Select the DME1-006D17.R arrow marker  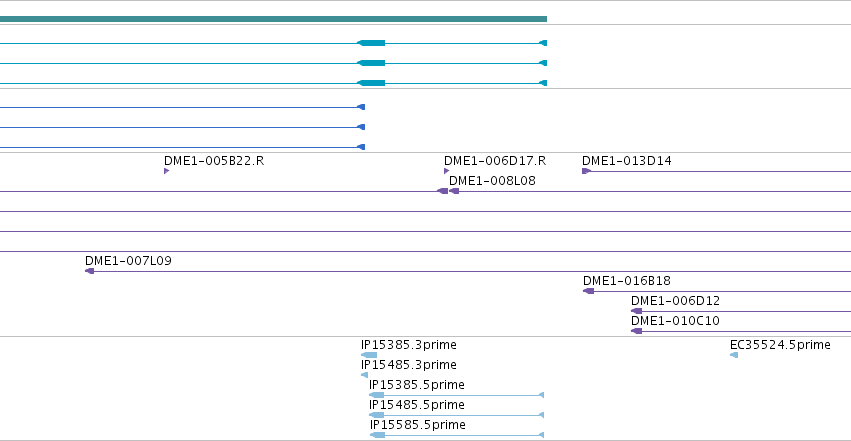click(447, 171)
